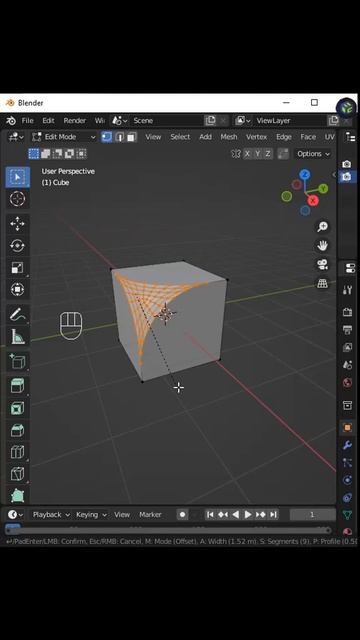Open the top bar Edit menu
This screenshot has width=360, height=640.
coord(48,121)
